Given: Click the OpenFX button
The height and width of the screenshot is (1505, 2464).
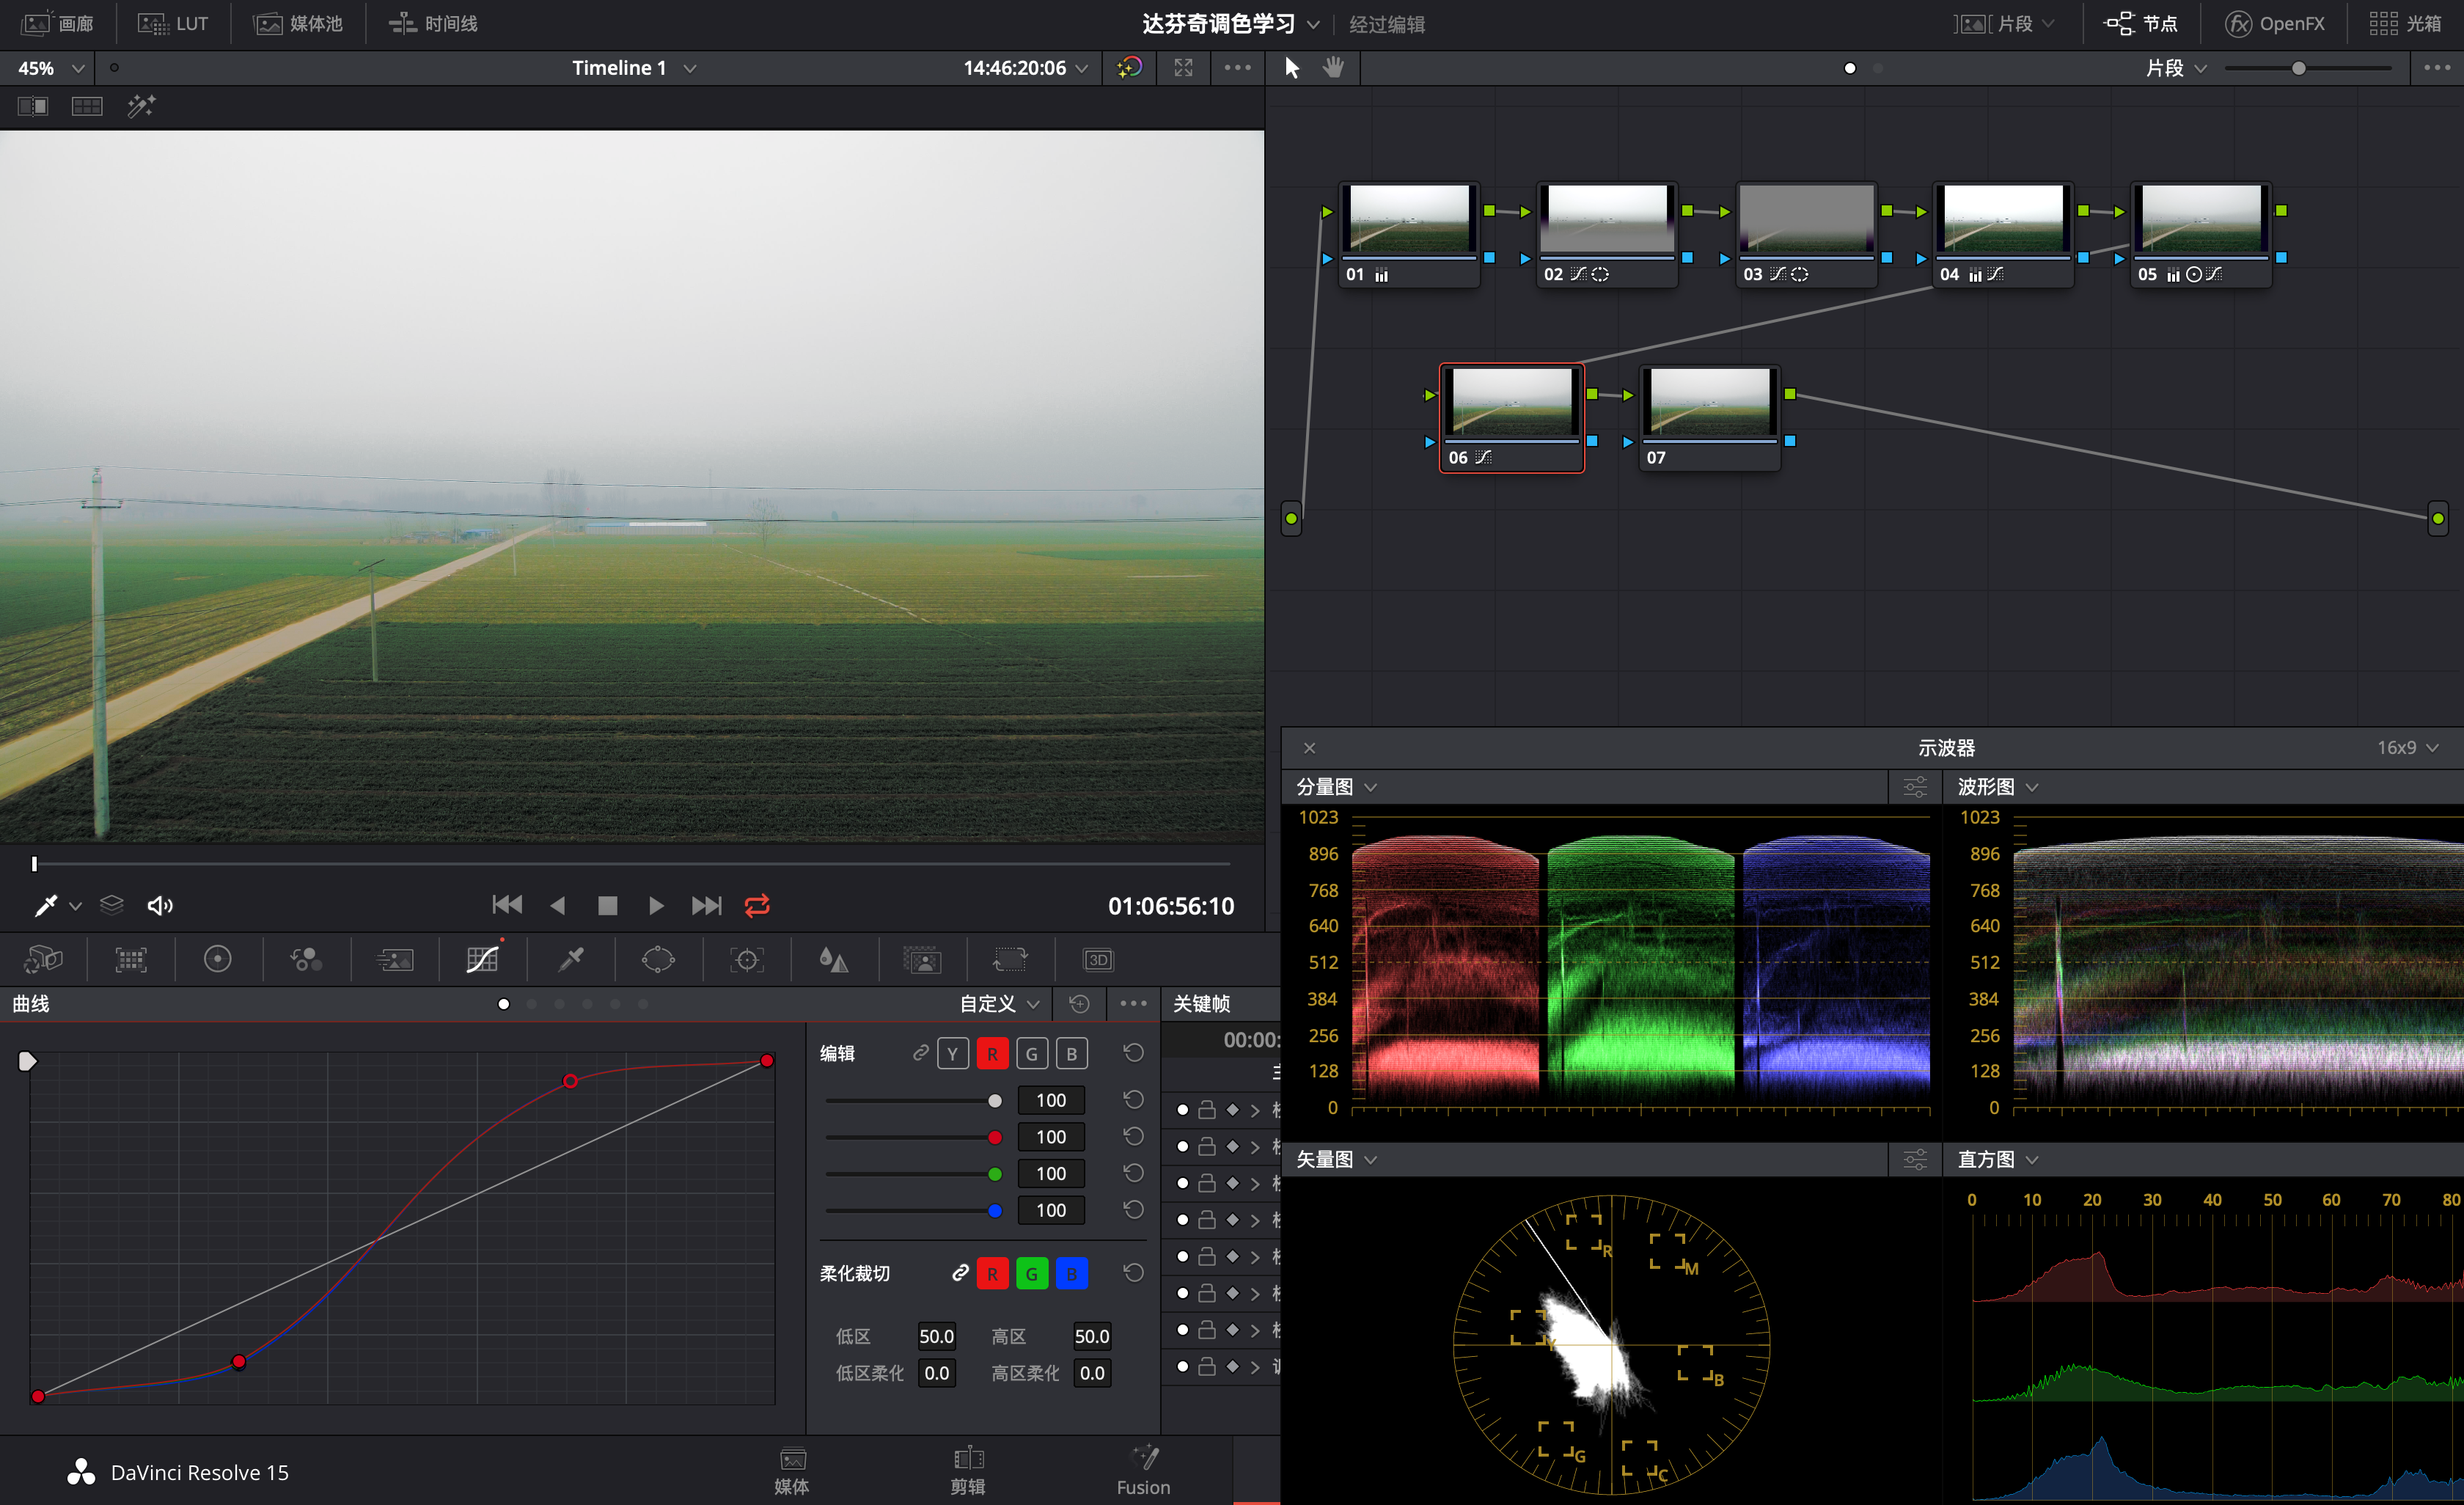Looking at the screenshot, I should 2275,23.
